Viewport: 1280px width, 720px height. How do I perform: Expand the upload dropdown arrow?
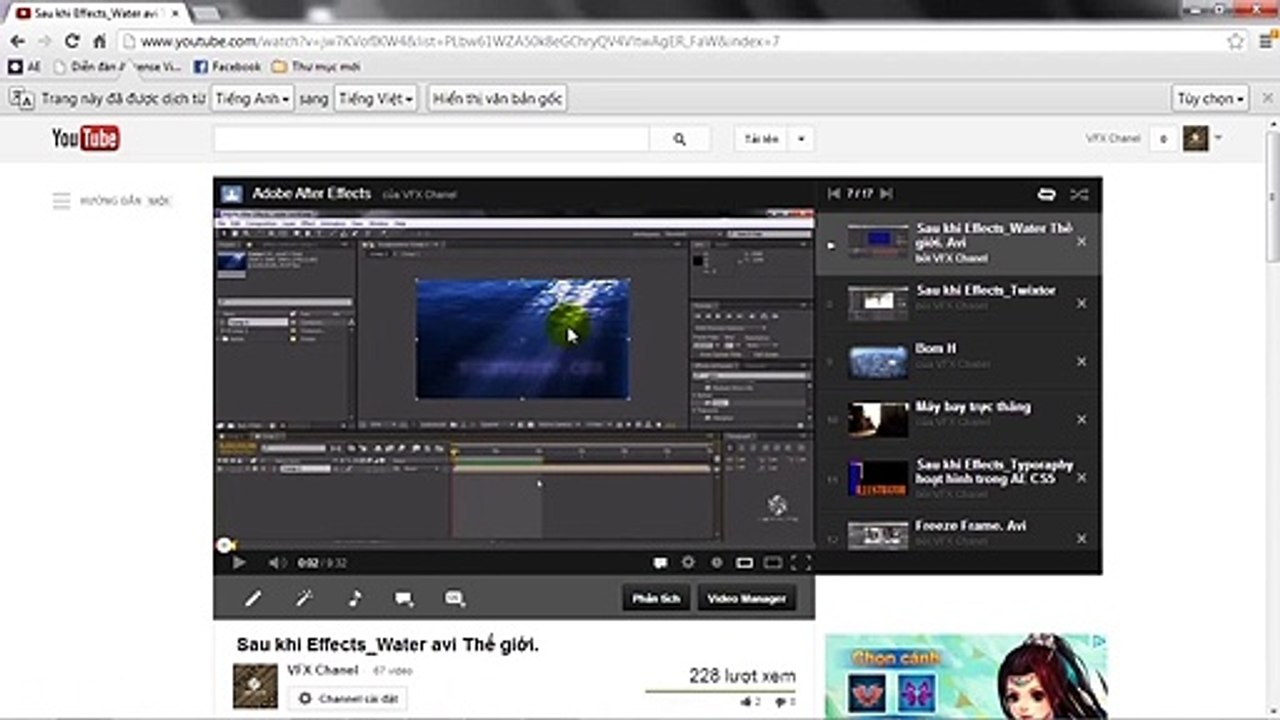(801, 139)
